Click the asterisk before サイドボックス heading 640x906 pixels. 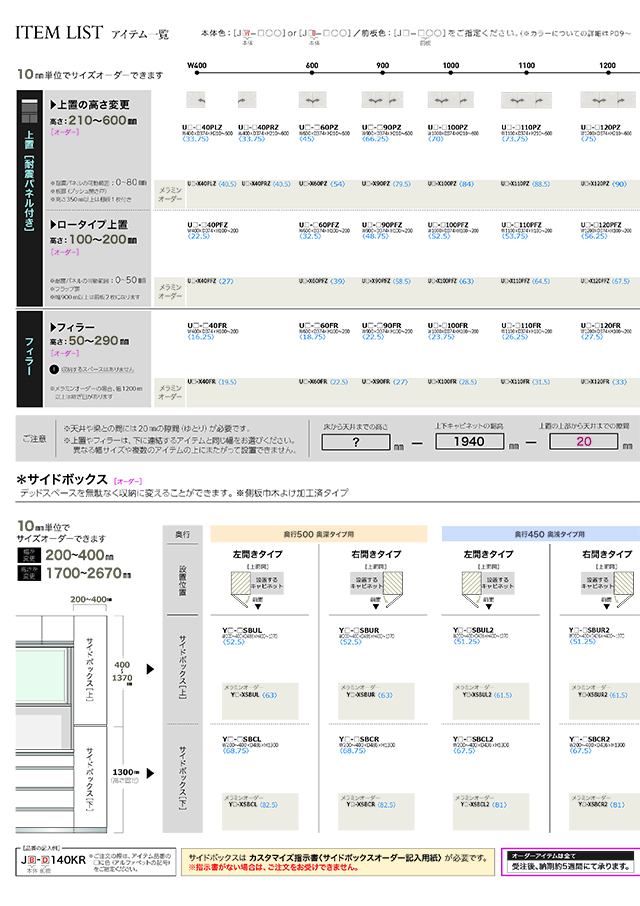click(20, 480)
